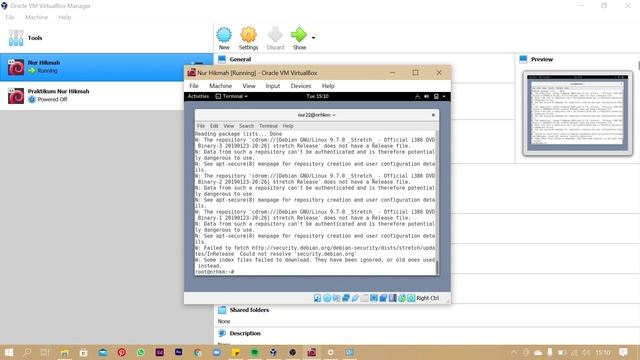Viewport: 640px width, 360px height.
Task: Open terminal Terminal menu
Action: [268, 126]
